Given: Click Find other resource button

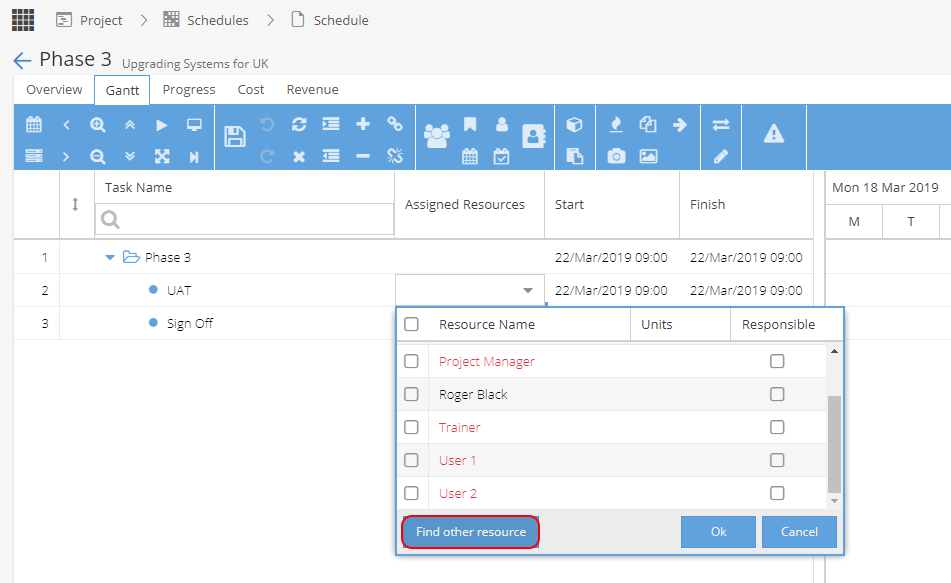Looking at the screenshot, I should click(x=471, y=531).
